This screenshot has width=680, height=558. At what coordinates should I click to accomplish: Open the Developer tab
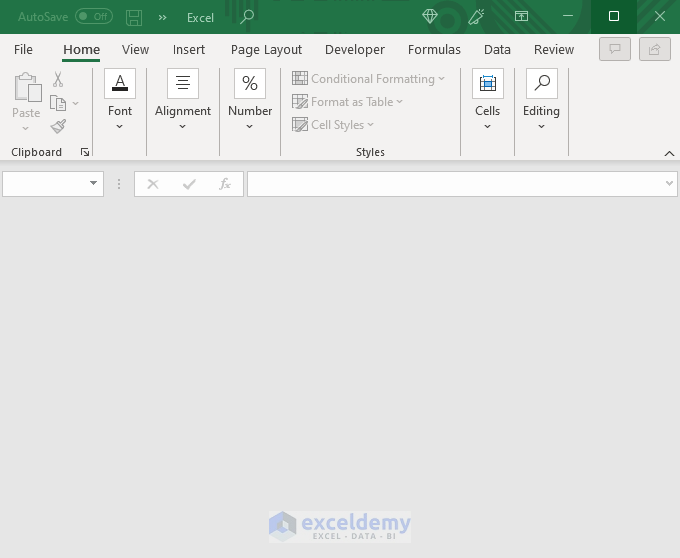tap(355, 50)
